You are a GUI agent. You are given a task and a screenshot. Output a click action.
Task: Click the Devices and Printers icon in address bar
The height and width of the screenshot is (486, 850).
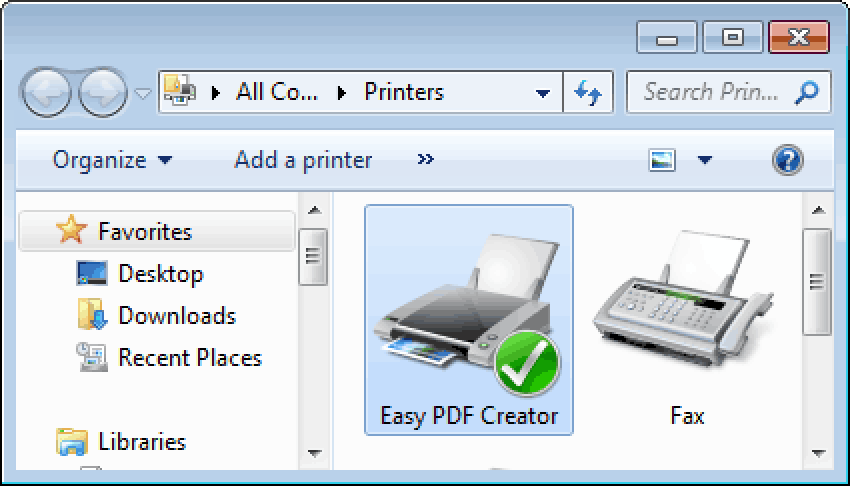[x=179, y=91]
